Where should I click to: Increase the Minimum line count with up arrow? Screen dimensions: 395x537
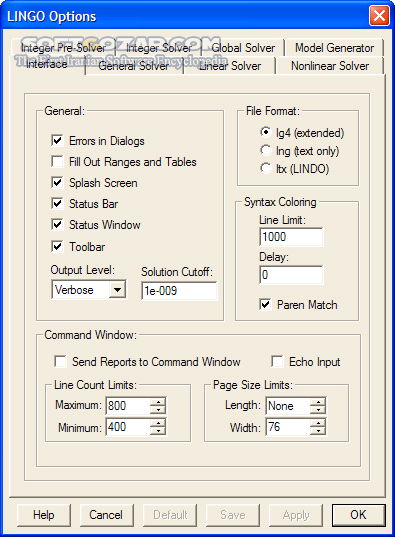click(158, 423)
